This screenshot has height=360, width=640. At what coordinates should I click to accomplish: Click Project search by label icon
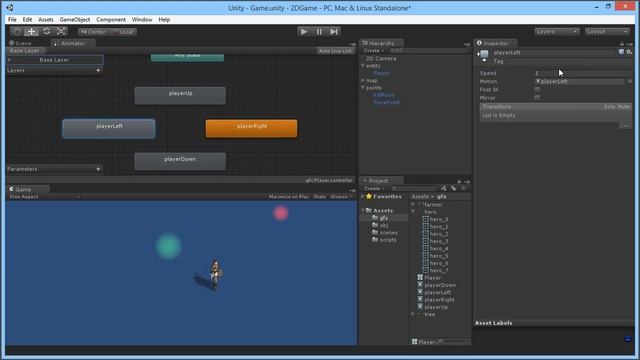point(453,188)
